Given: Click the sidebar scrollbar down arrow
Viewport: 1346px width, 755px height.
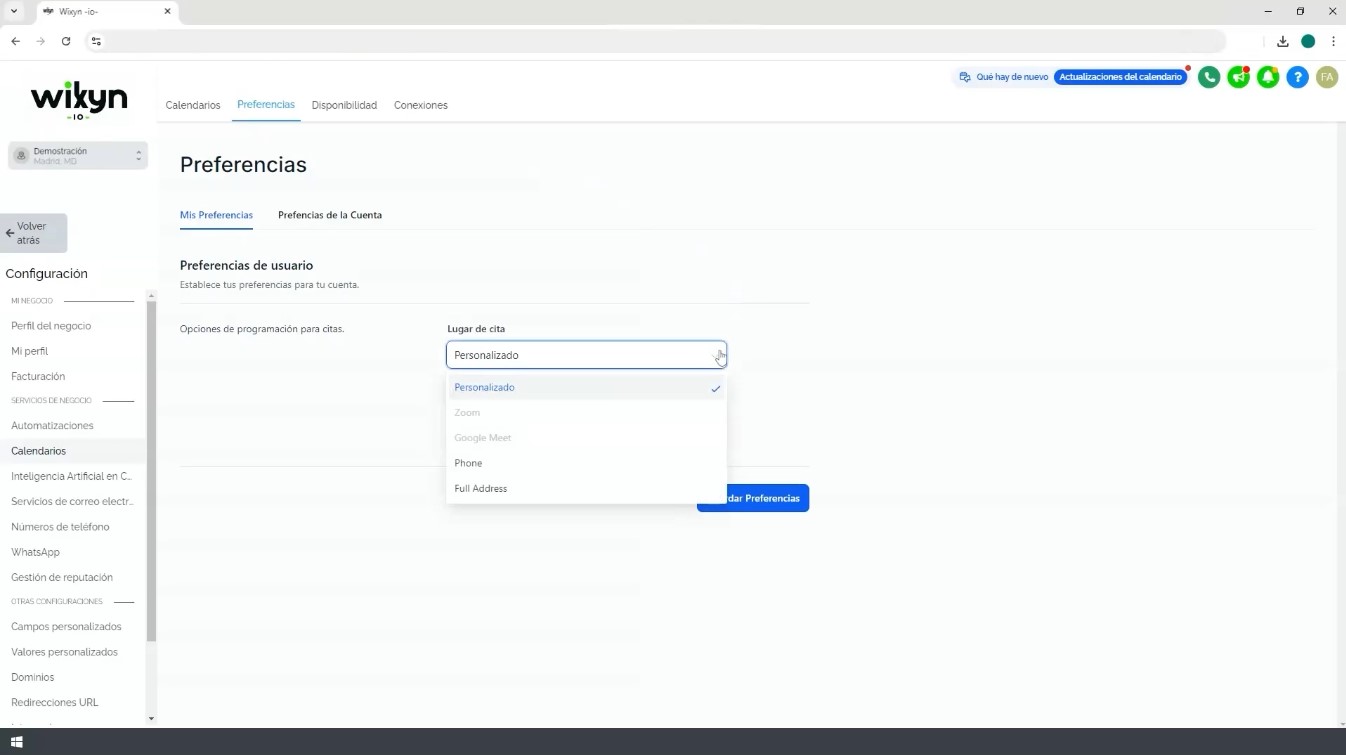Looking at the screenshot, I should pos(151,718).
